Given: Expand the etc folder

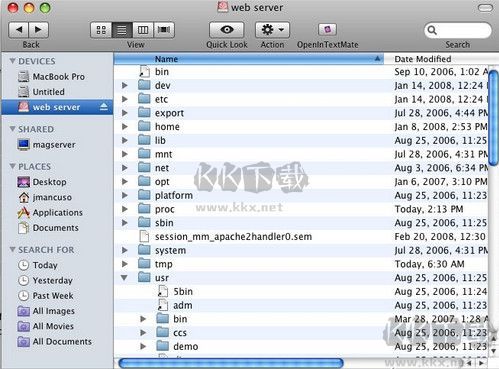Looking at the screenshot, I should point(125,99).
